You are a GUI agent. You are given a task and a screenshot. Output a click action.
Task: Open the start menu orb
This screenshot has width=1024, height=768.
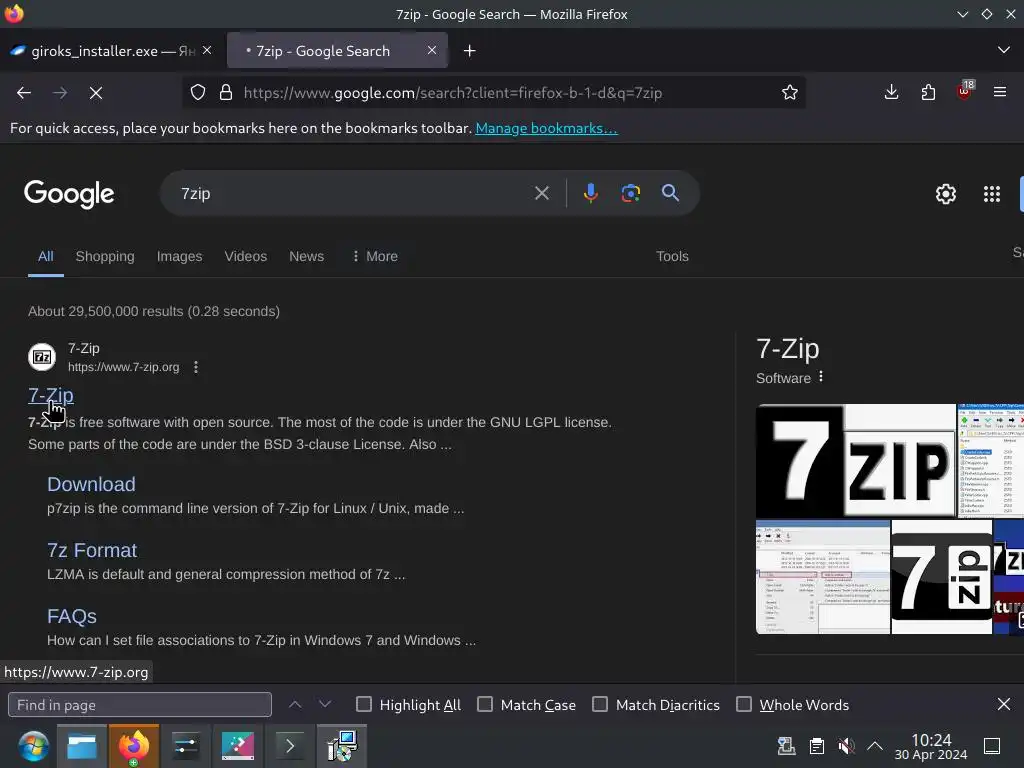pos(33,746)
